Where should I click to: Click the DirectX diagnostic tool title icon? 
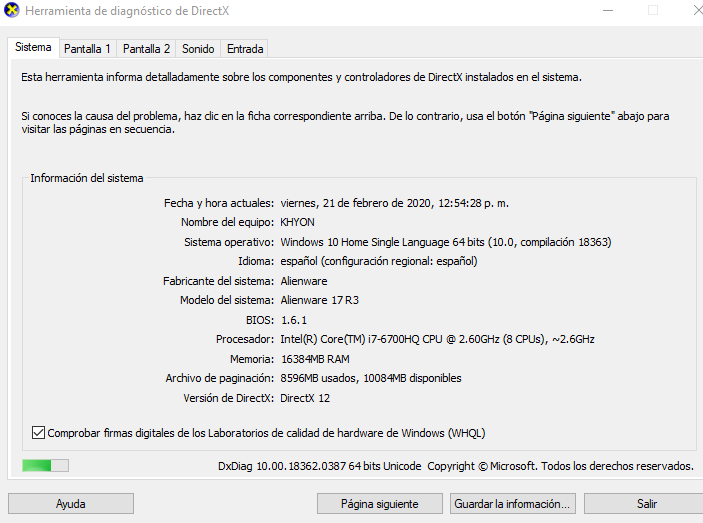[x=11, y=10]
